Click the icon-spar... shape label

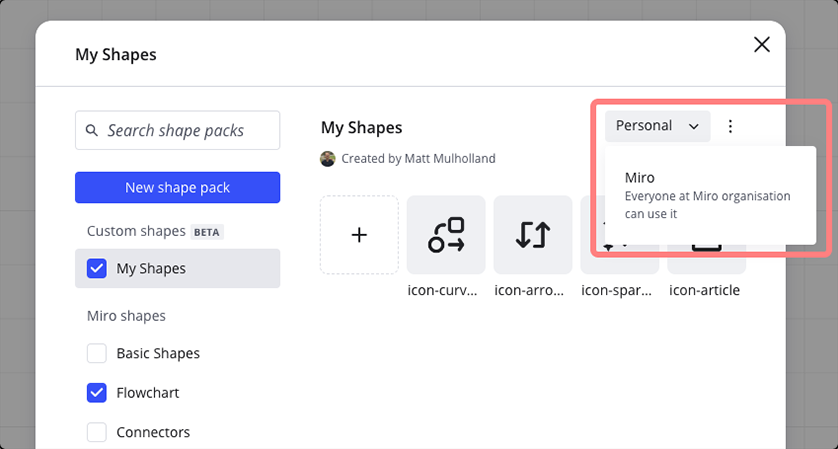click(x=618, y=291)
